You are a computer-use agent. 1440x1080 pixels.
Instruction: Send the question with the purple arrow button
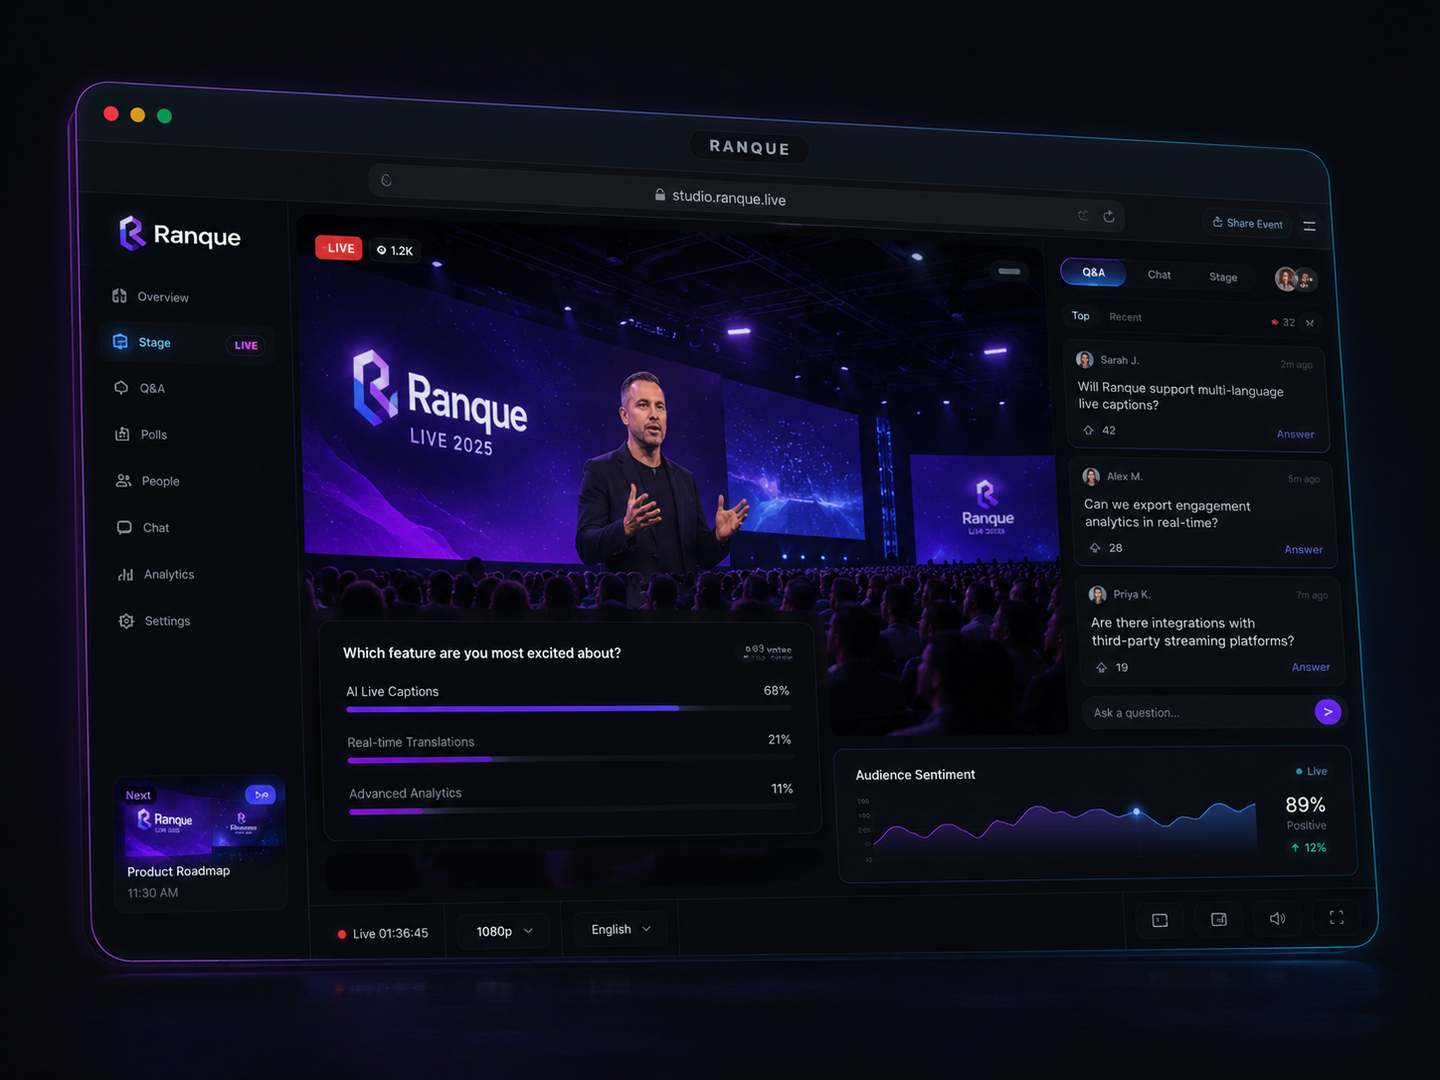(x=1327, y=712)
